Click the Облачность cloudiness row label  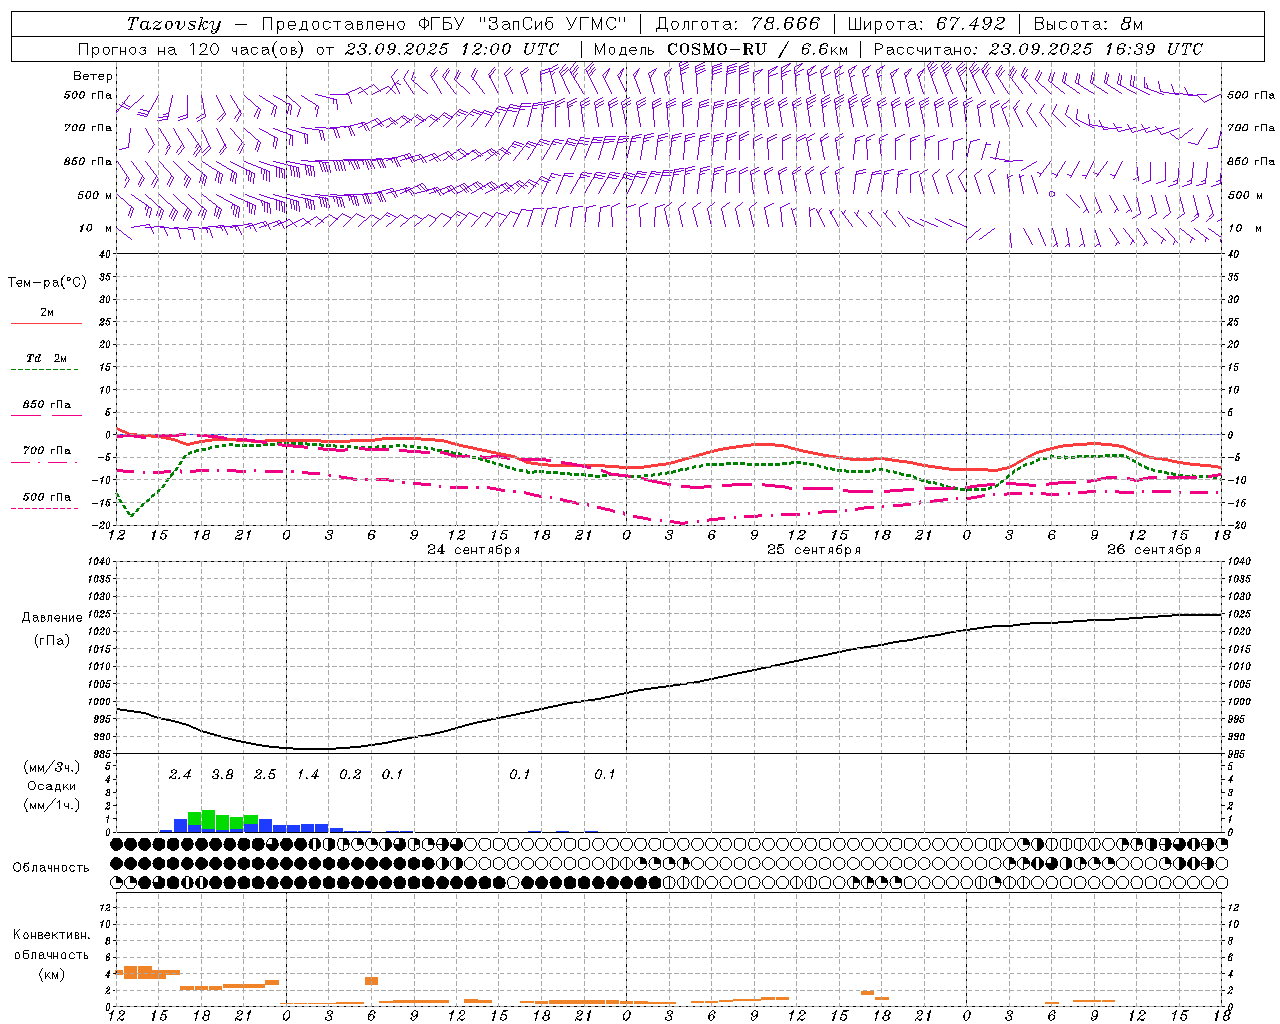(x=51, y=867)
